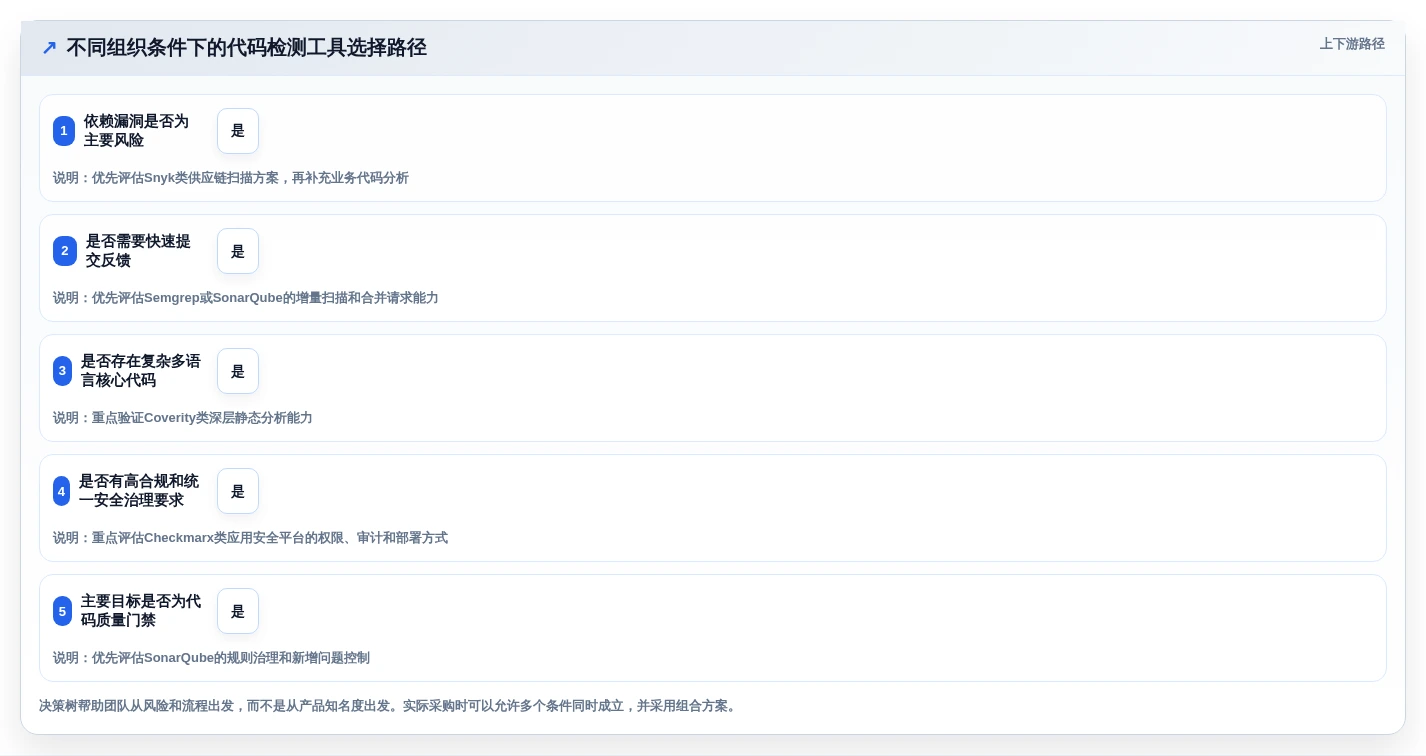
Task: Click the 是 button for 主要目标是否为代码质量门禁
Action: tap(238, 611)
